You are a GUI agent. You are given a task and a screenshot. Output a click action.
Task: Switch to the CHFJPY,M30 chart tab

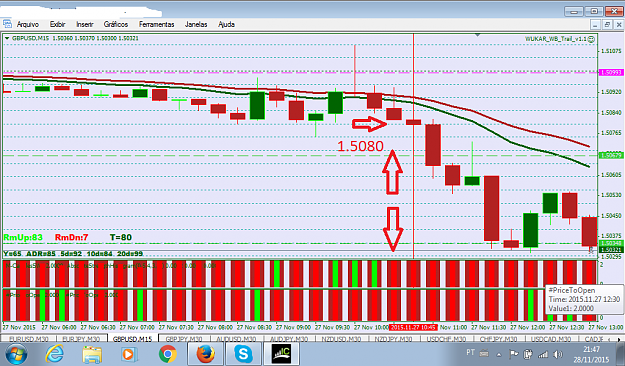pos(498,339)
